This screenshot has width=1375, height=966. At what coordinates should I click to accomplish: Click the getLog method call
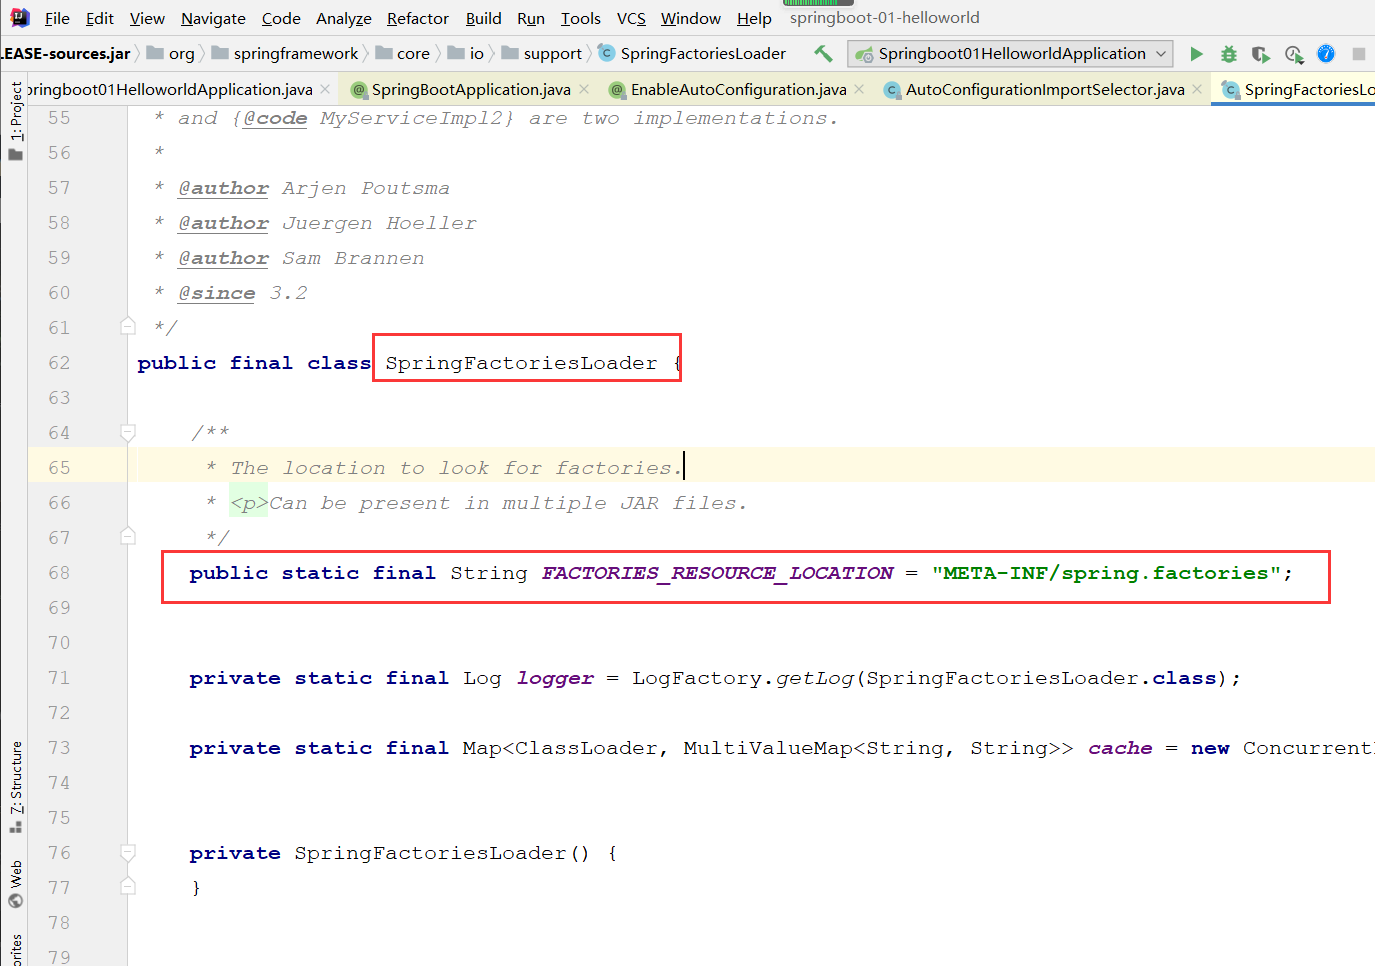tap(815, 678)
